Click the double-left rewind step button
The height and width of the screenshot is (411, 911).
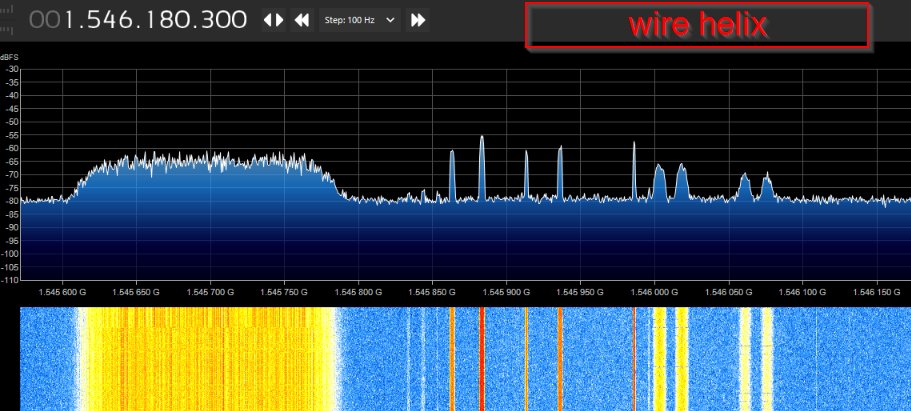(302, 20)
